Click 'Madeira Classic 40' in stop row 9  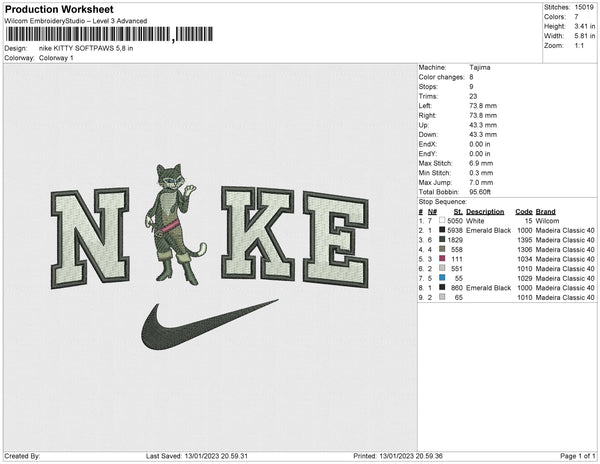click(x=565, y=297)
